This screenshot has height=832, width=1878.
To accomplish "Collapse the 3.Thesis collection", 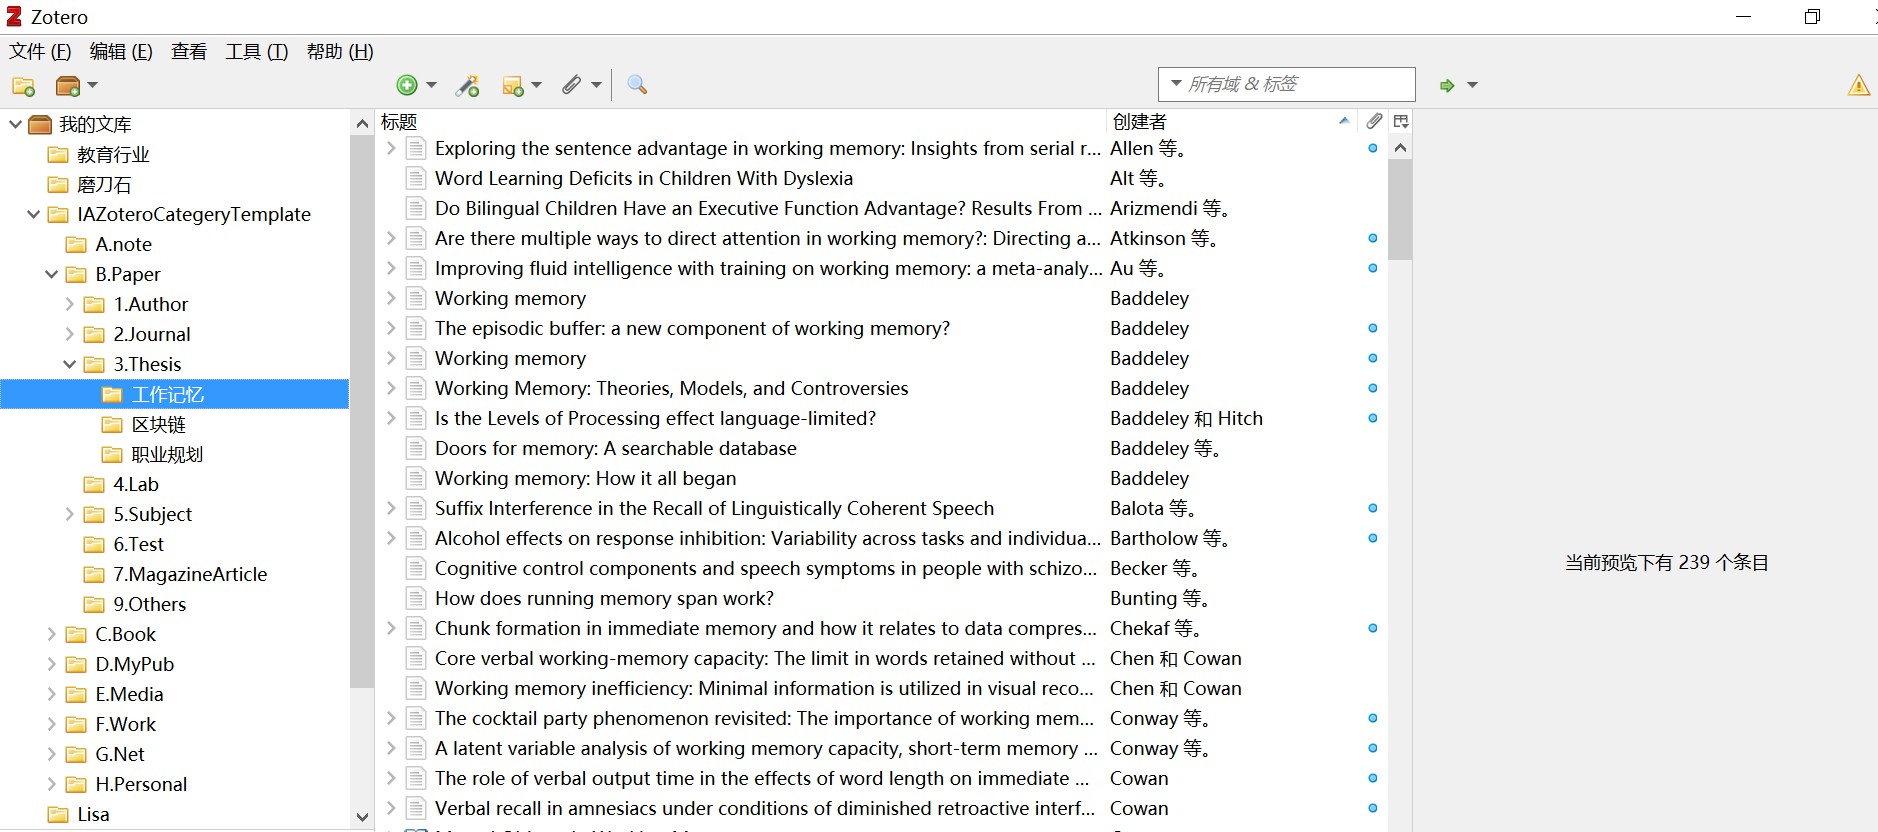I will [69, 364].
